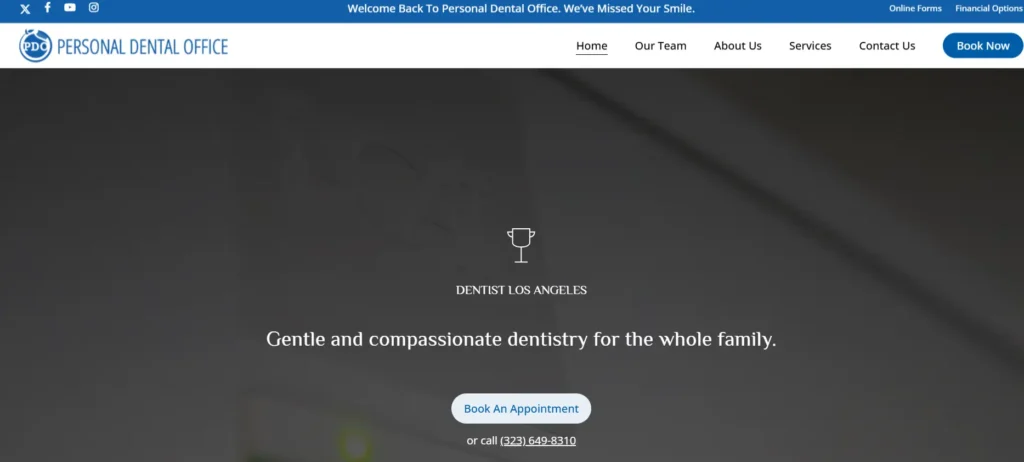Open Financial Options in the top bar

click(988, 9)
